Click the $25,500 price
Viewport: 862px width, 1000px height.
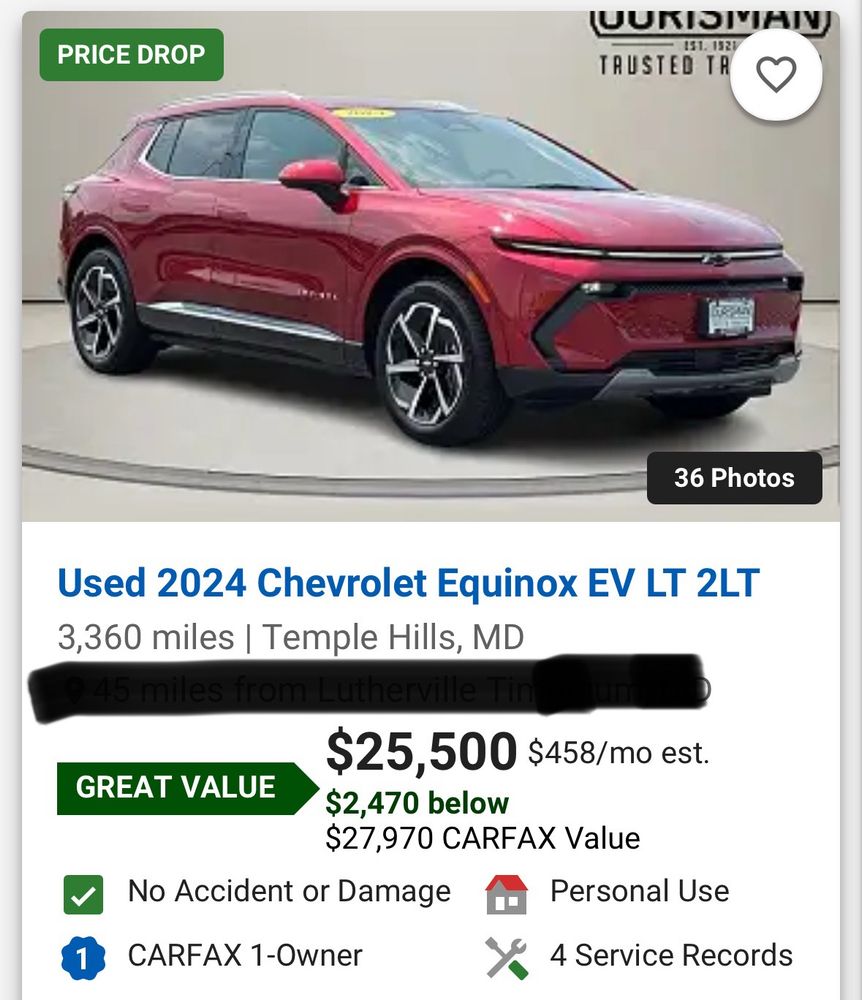pos(421,751)
